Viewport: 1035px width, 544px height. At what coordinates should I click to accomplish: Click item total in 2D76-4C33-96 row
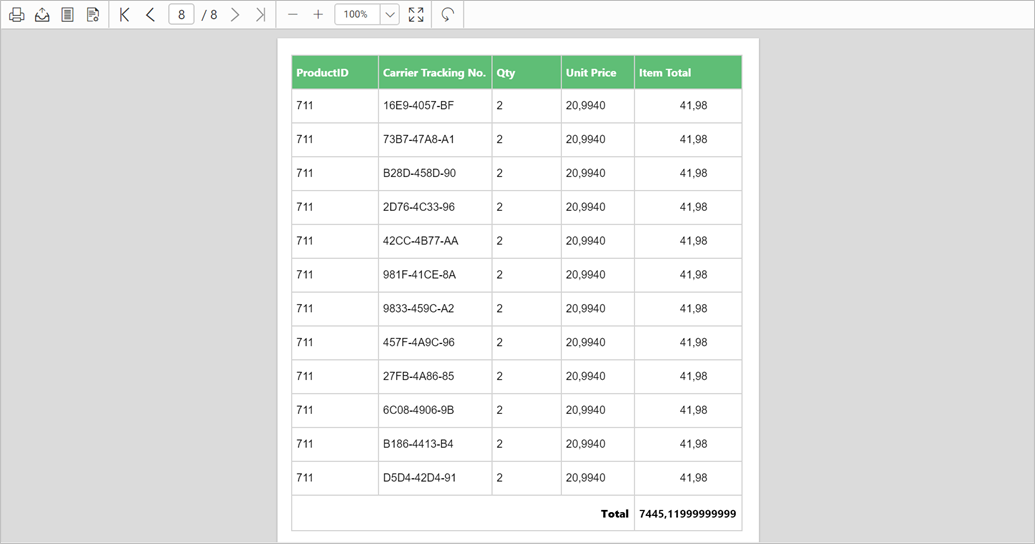[693, 207]
